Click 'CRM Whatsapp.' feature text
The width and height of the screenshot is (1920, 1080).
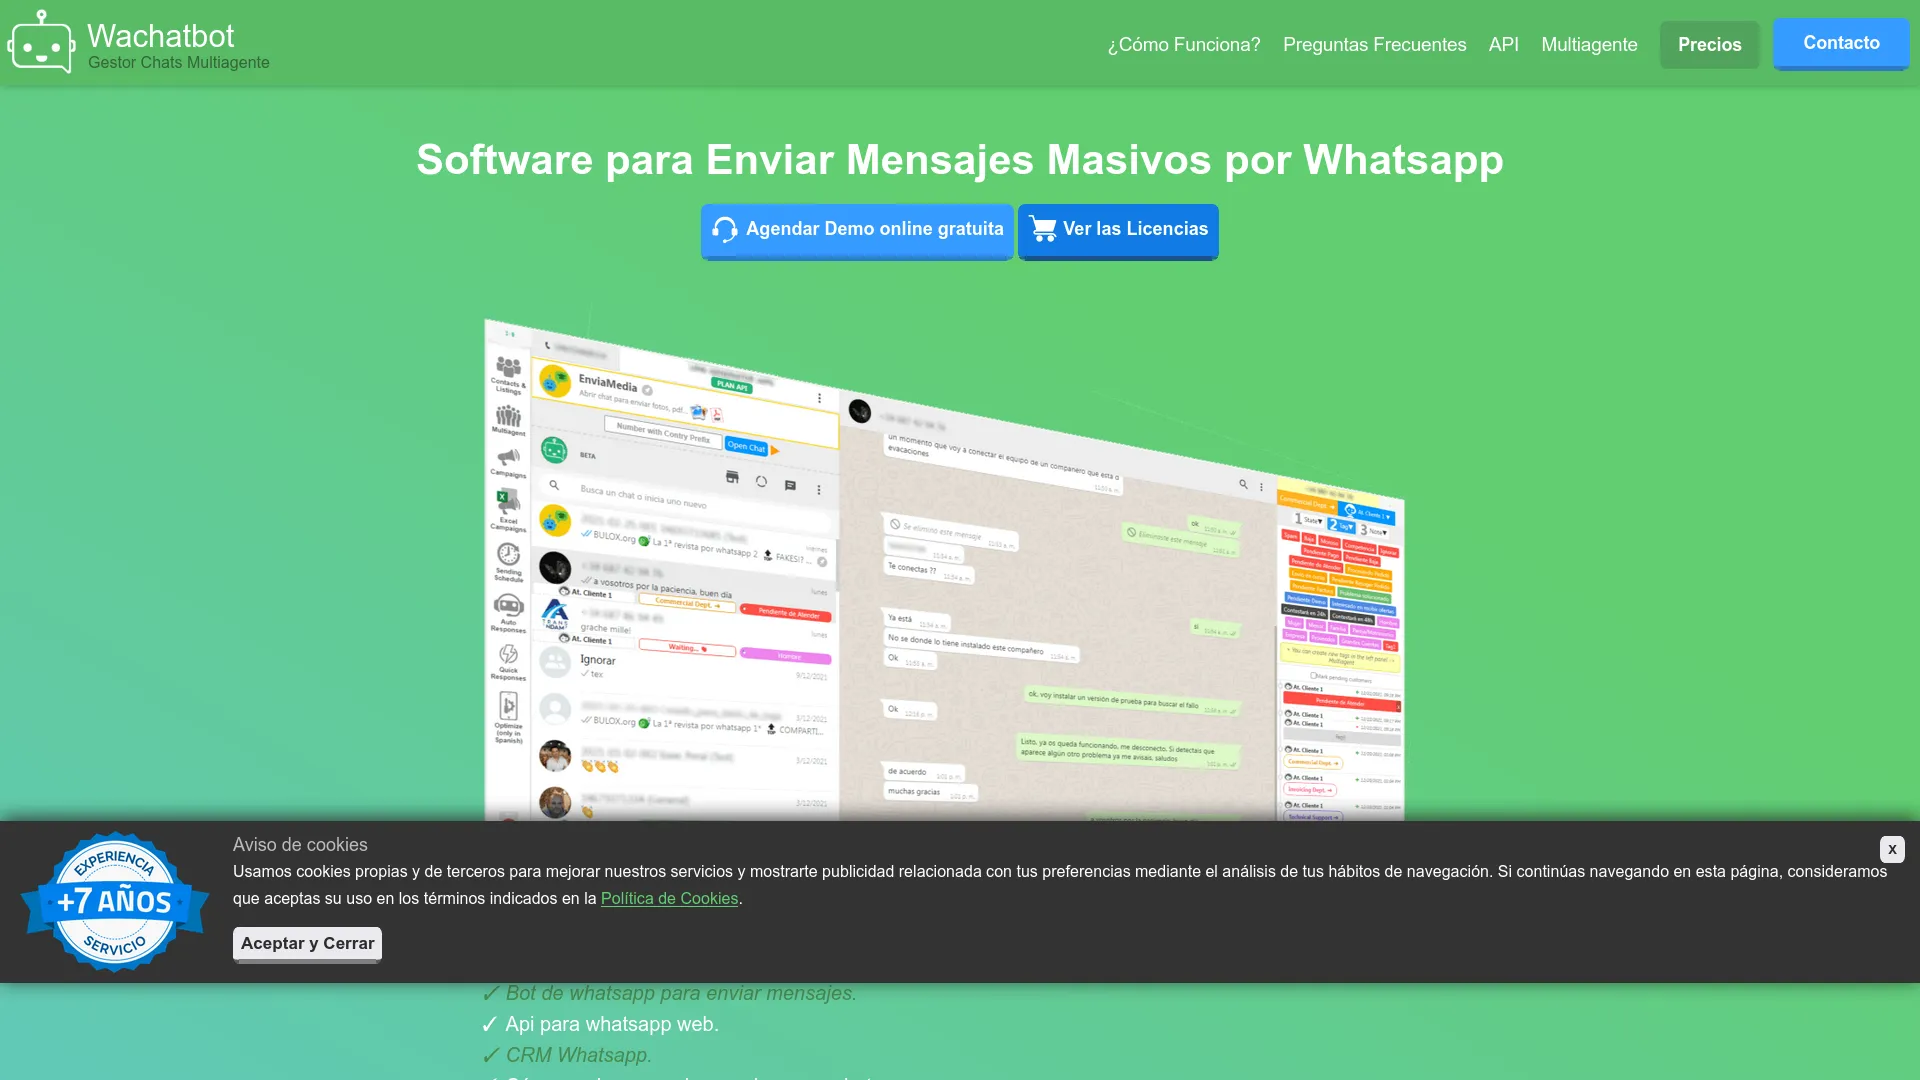(578, 1055)
